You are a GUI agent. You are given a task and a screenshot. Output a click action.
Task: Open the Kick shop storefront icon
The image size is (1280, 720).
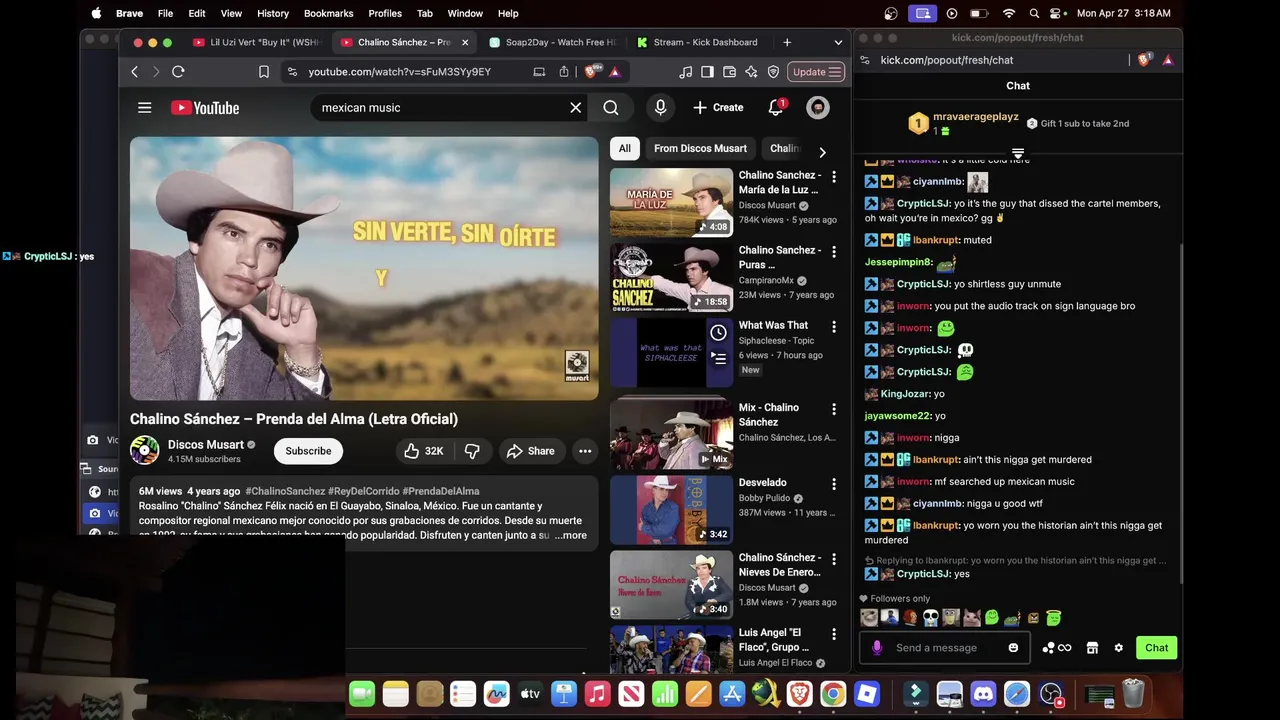tap(1092, 648)
